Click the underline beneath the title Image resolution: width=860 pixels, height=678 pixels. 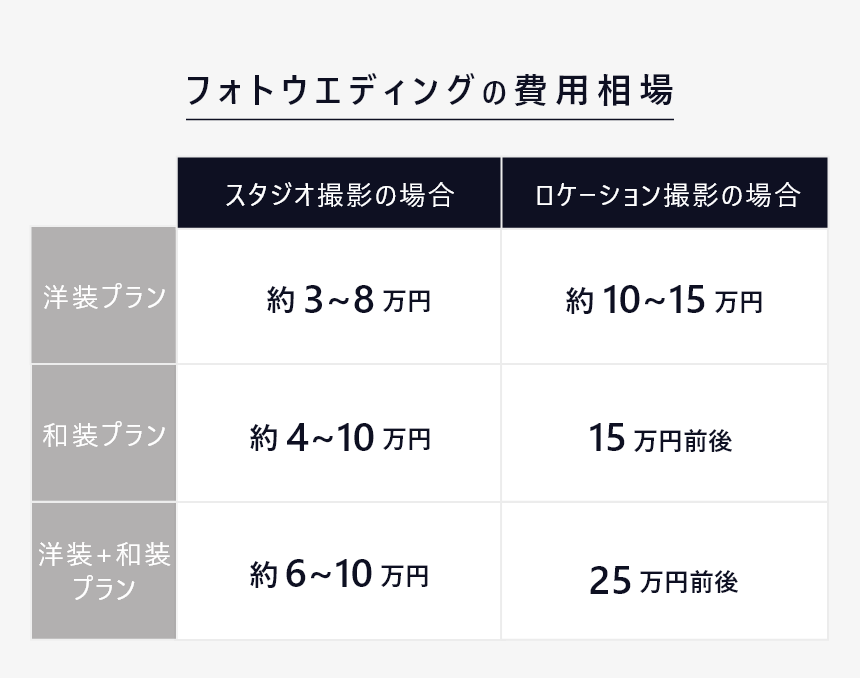click(429, 119)
